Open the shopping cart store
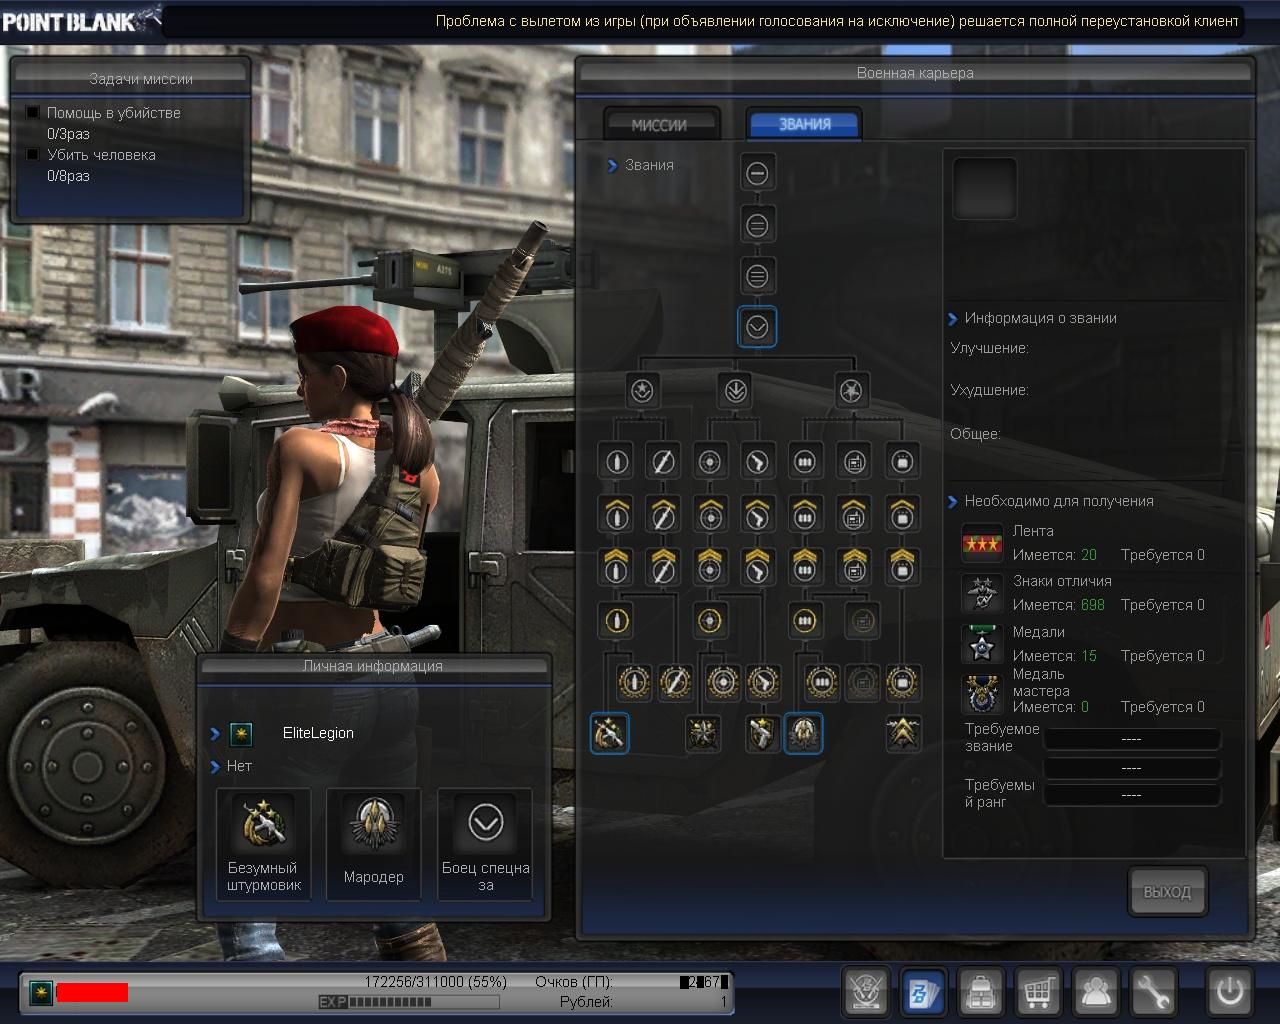Image resolution: width=1280 pixels, height=1024 pixels. [x=1039, y=992]
